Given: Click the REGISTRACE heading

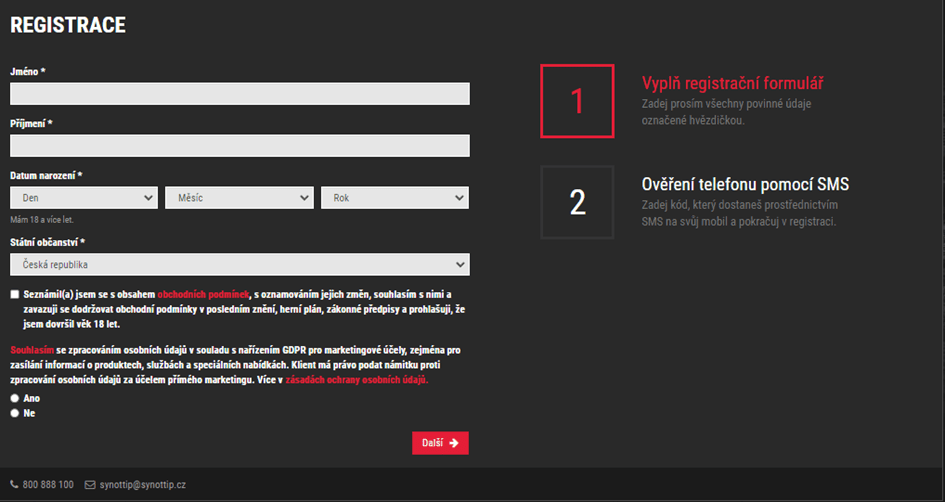Looking at the screenshot, I should [68, 25].
